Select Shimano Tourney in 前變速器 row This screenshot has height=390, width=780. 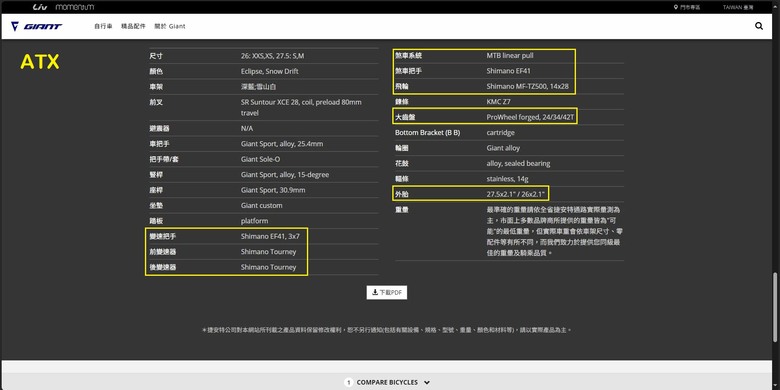[269, 252]
